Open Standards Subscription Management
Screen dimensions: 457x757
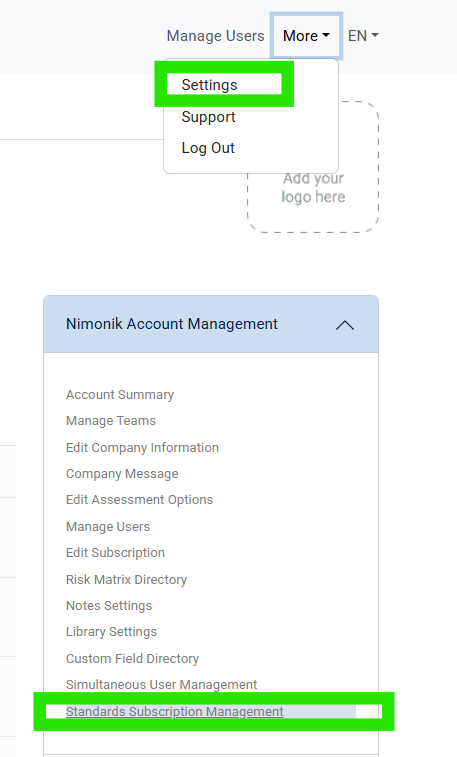click(175, 712)
